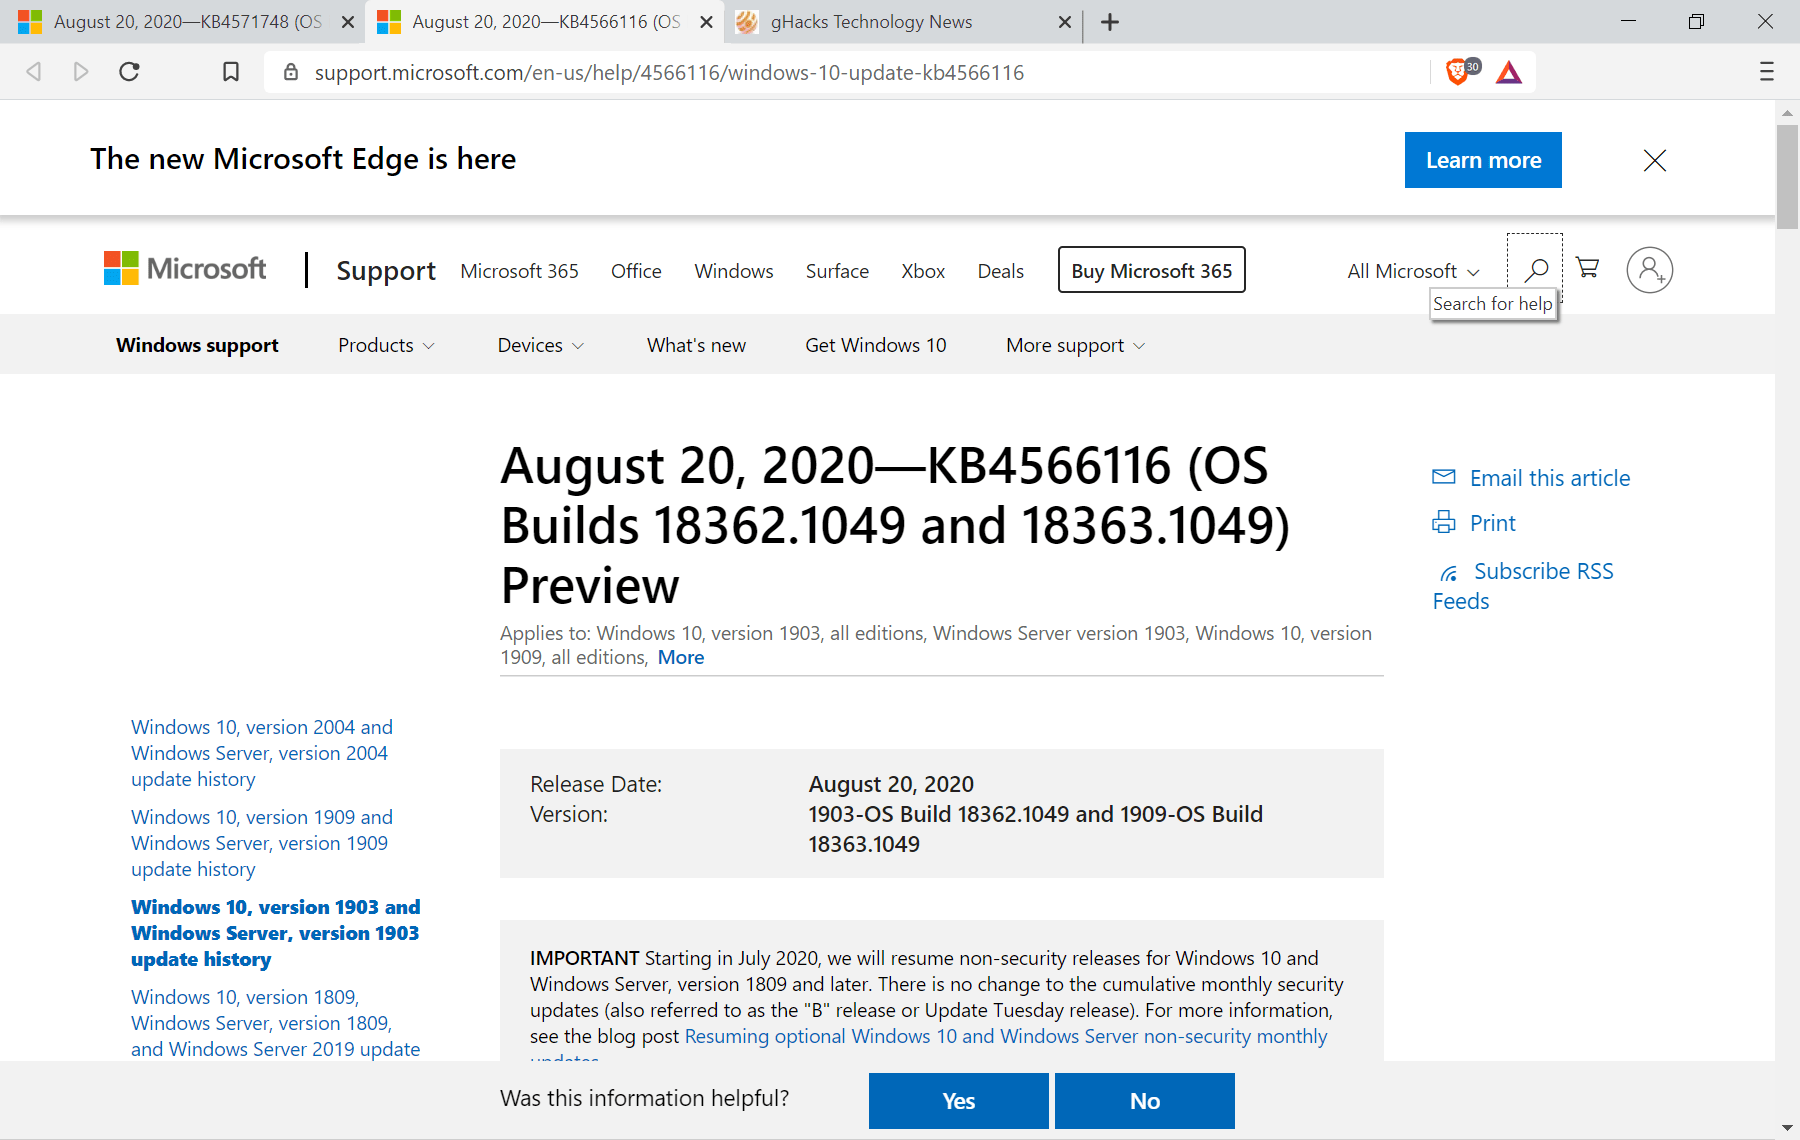Bookmark this page
Image resolution: width=1800 pixels, height=1140 pixels.
(231, 72)
